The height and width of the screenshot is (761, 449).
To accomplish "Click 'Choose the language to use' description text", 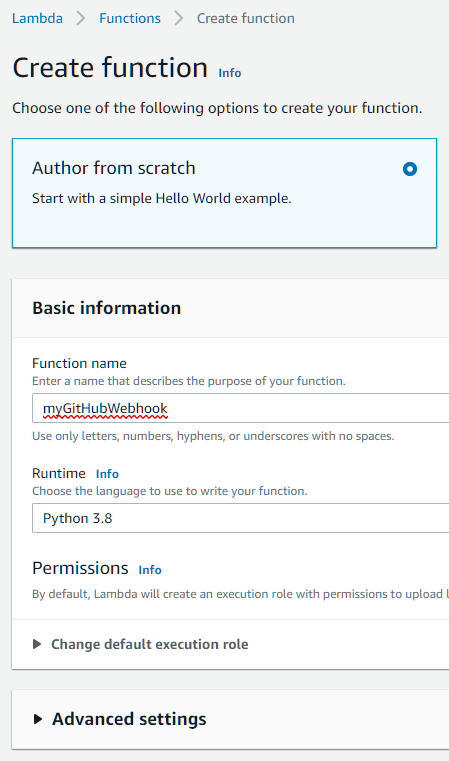I will coord(169,491).
